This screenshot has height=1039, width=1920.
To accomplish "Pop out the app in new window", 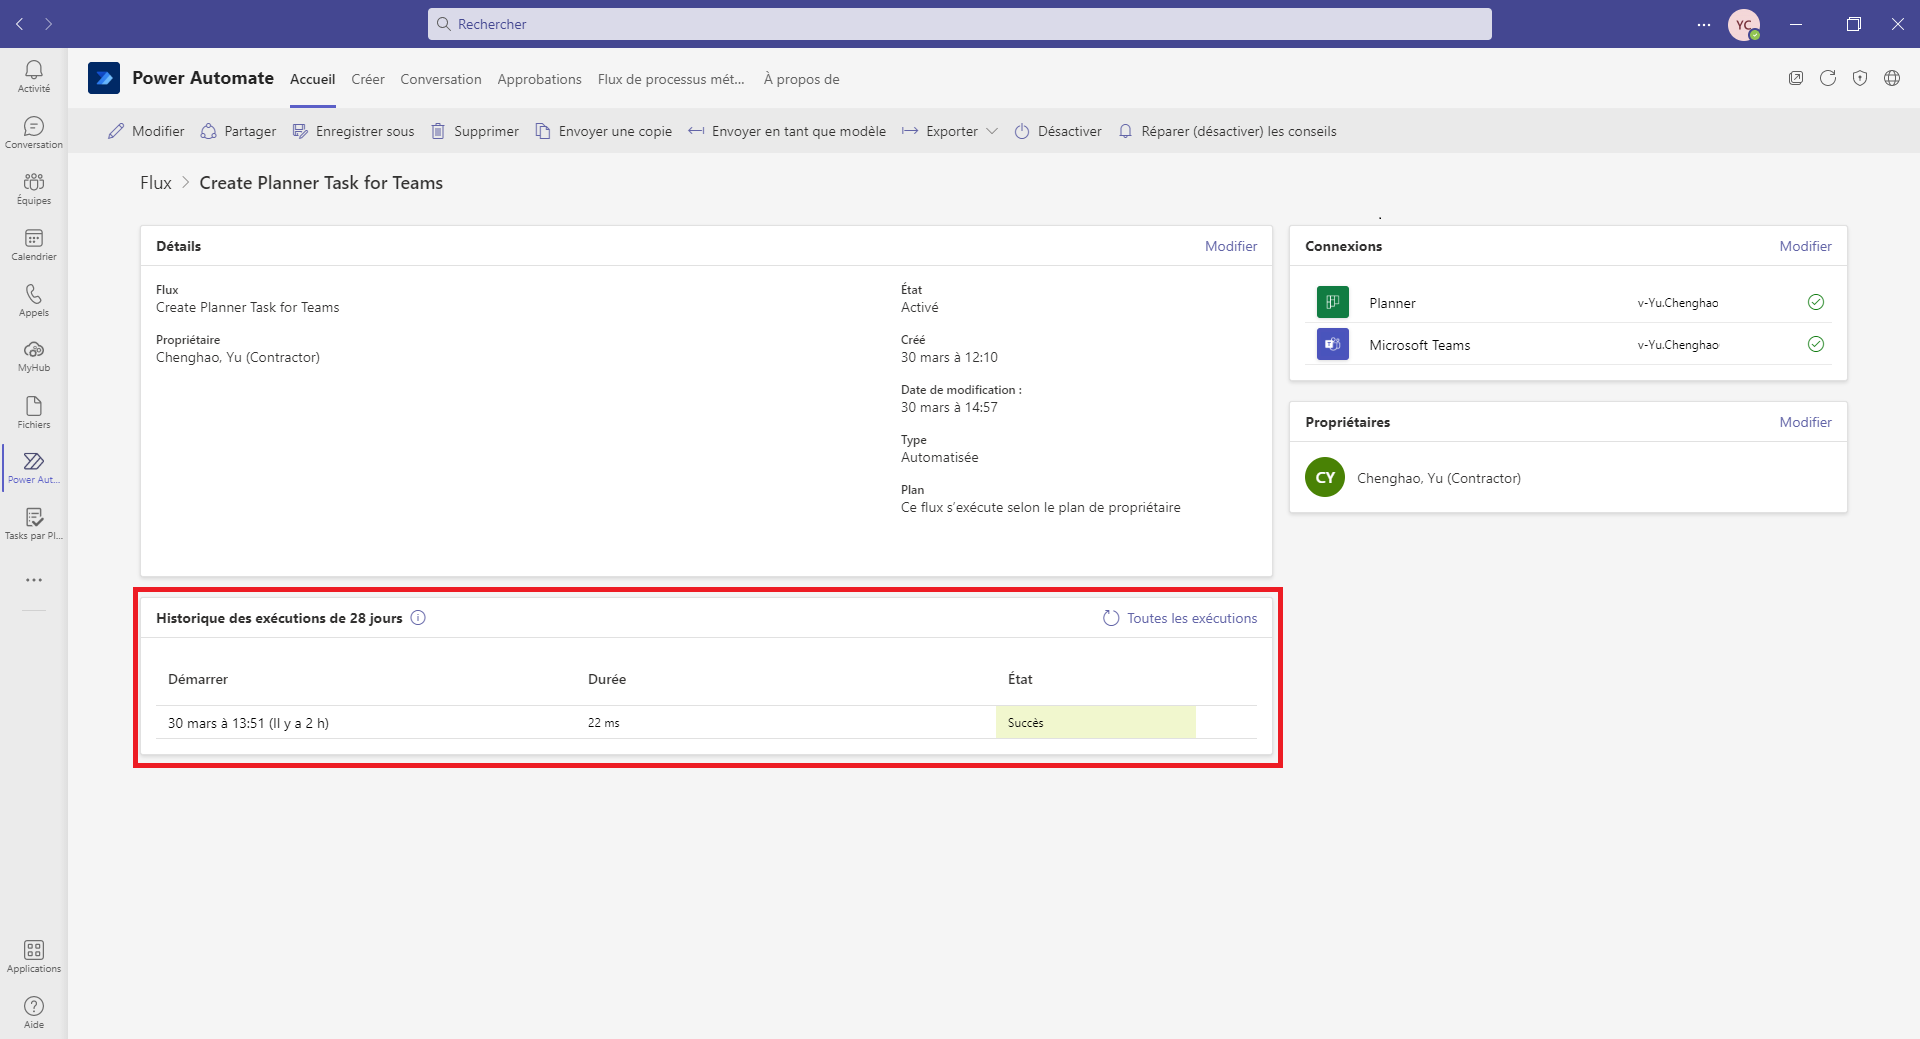I will 1796,78.
